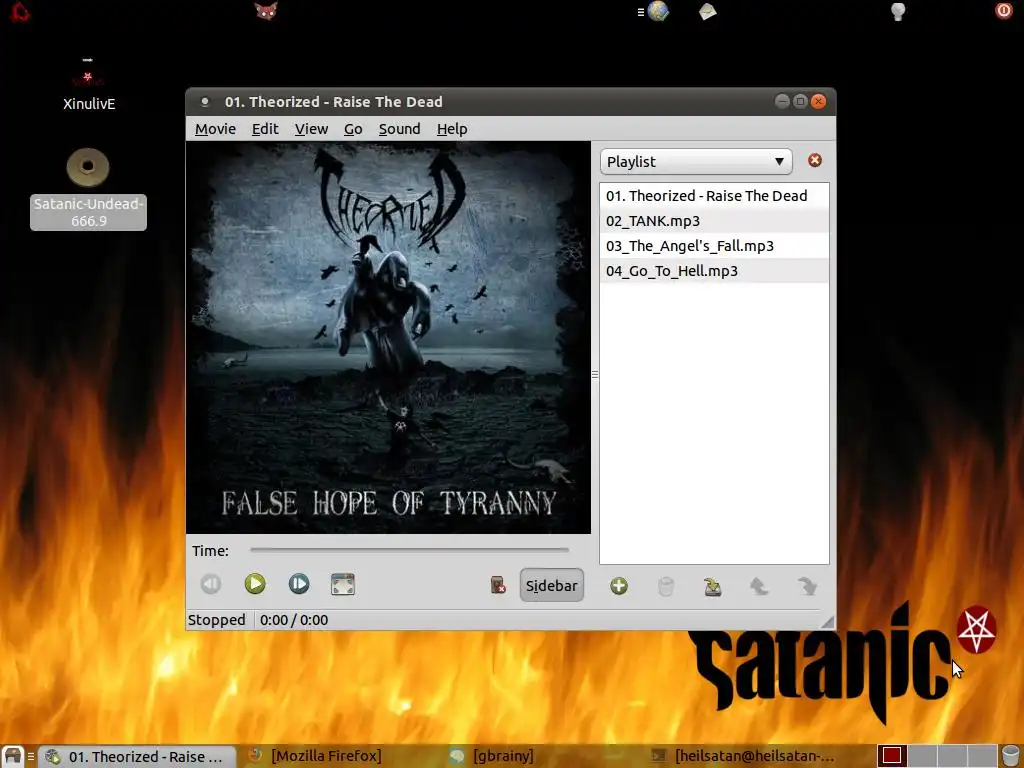Click the window menu icon in title bar

coord(204,102)
